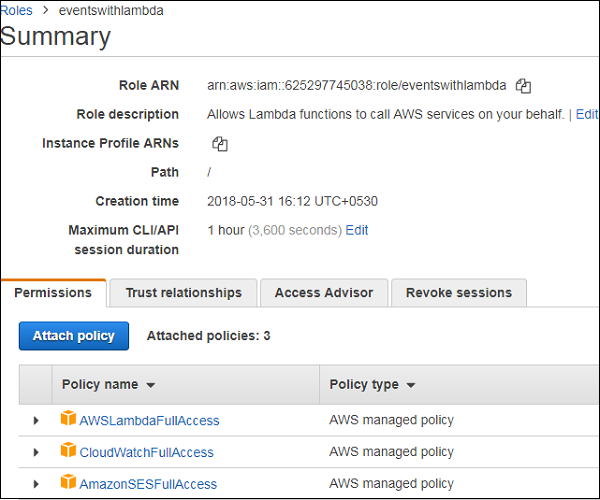
Task: Click the CloudWatchFullAccess policy box icon
Action: pos(68,452)
